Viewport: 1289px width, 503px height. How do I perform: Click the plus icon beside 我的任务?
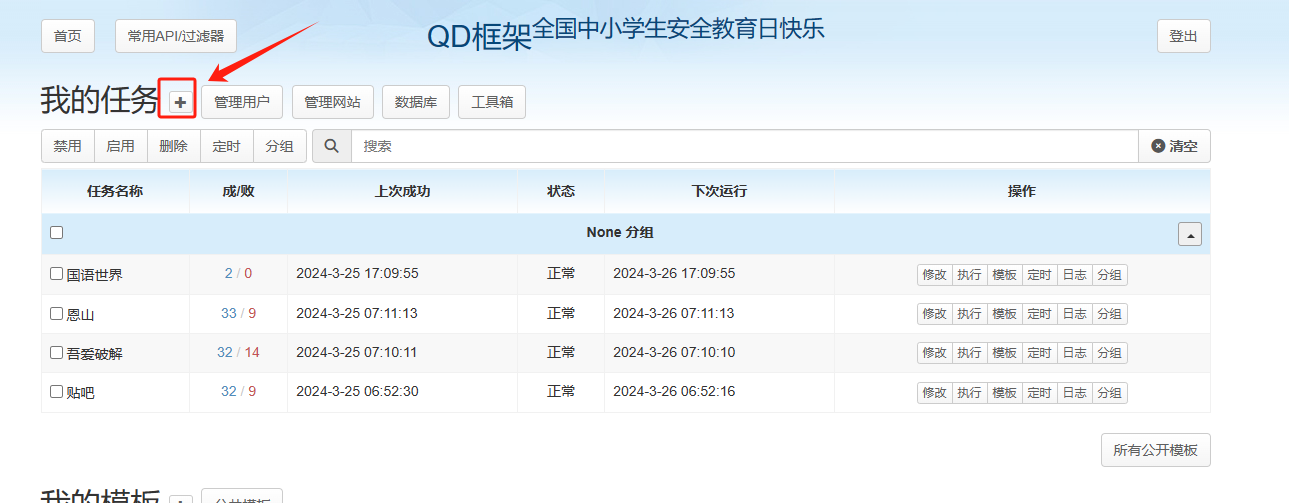(180, 102)
